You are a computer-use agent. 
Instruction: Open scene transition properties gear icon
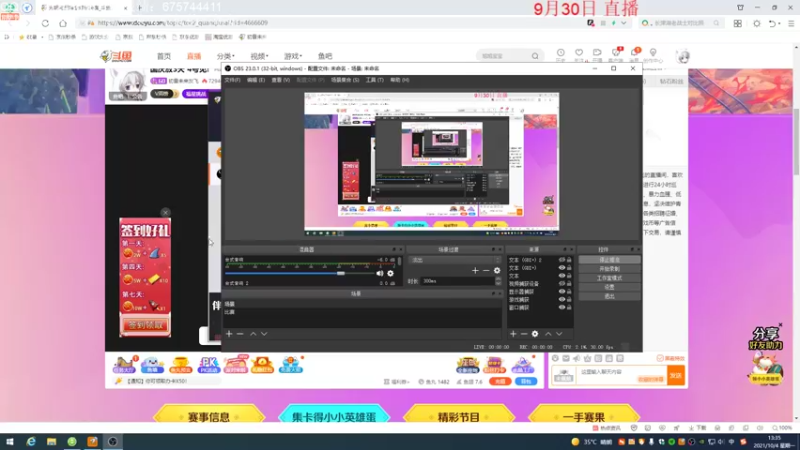click(x=497, y=270)
